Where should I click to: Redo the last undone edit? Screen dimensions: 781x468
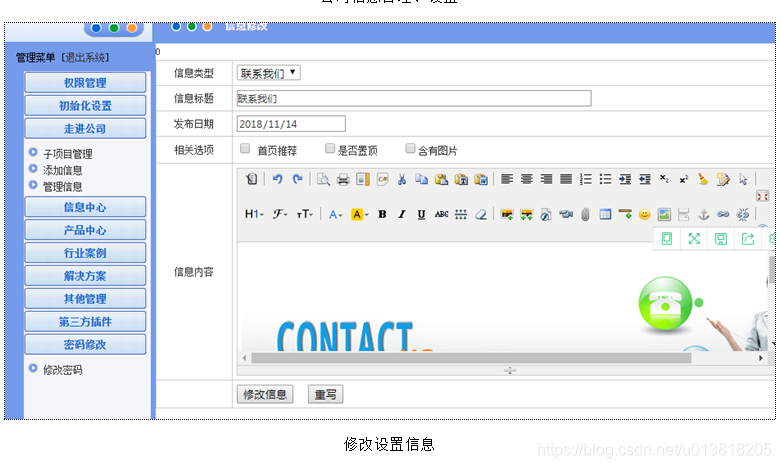tap(297, 179)
